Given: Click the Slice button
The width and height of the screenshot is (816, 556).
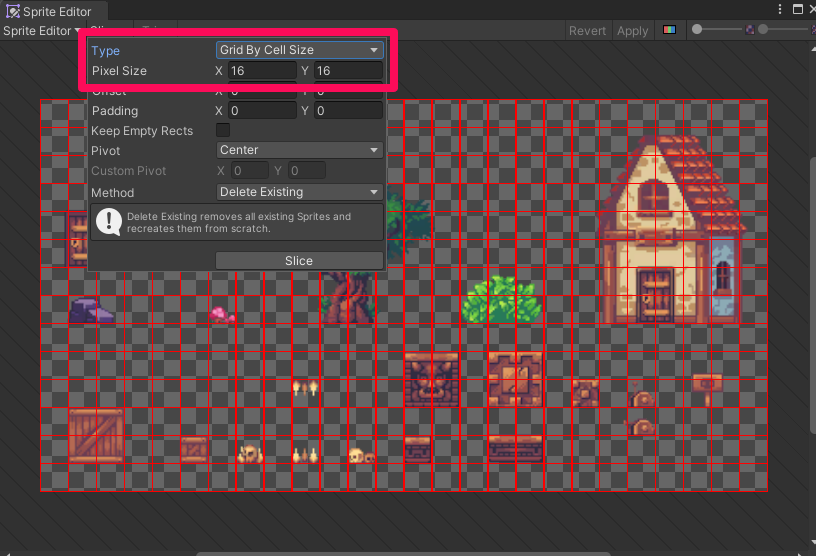Looking at the screenshot, I should pyautogui.click(x=299, y=261).
